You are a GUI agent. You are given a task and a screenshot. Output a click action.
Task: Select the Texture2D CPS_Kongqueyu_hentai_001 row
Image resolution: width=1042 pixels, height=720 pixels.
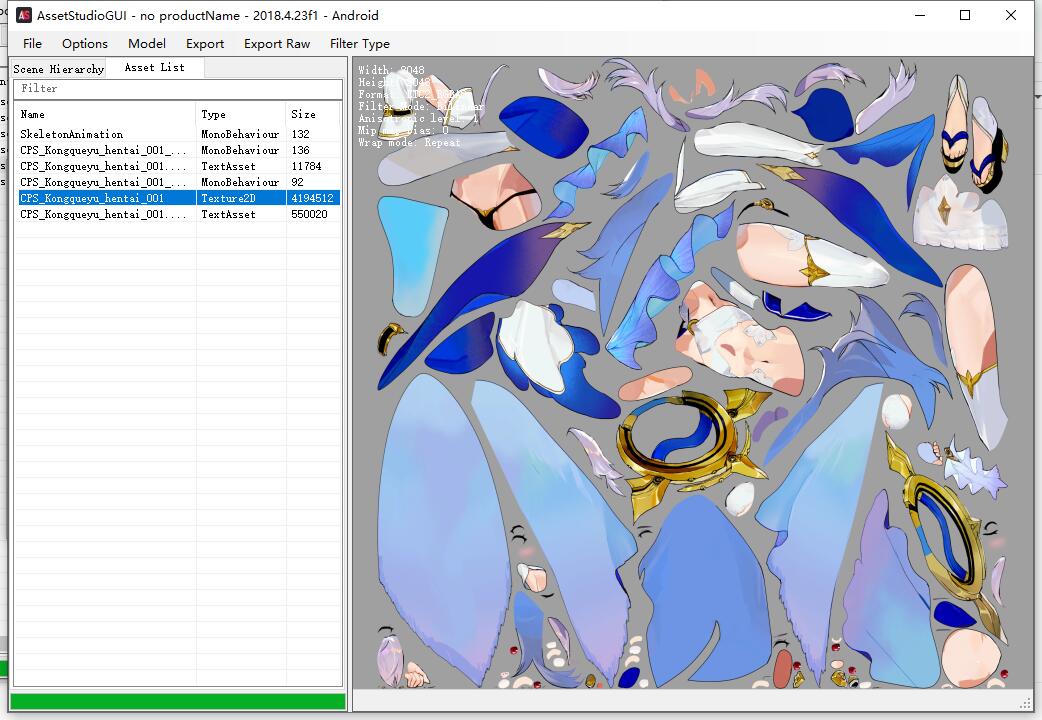178,198
